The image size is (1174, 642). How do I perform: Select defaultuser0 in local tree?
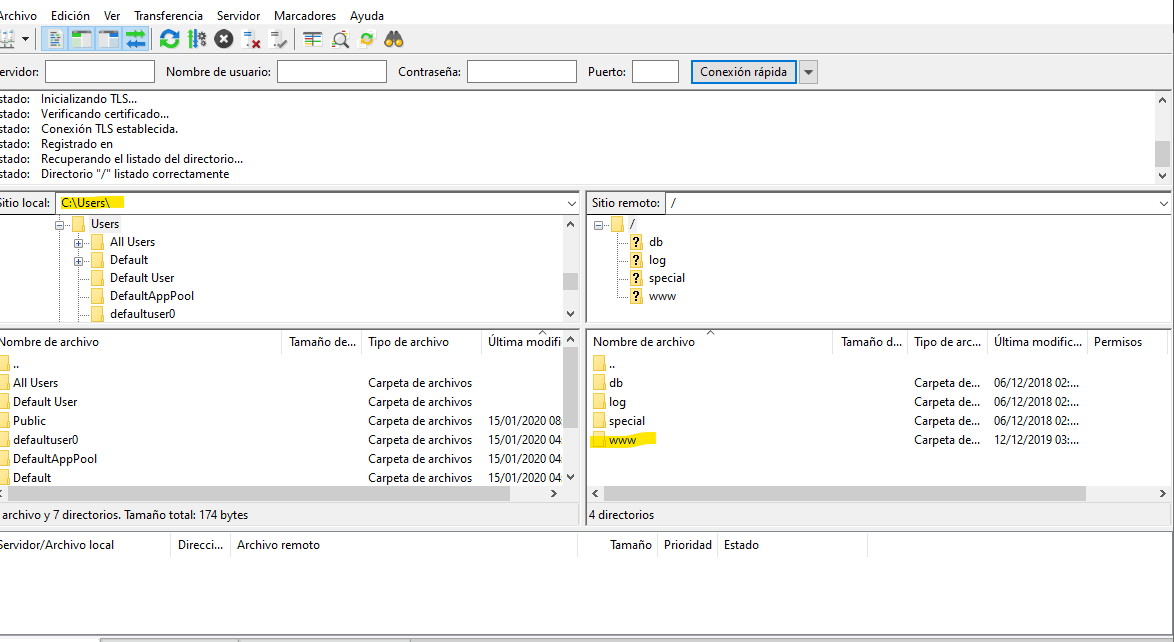pos(142,314)
